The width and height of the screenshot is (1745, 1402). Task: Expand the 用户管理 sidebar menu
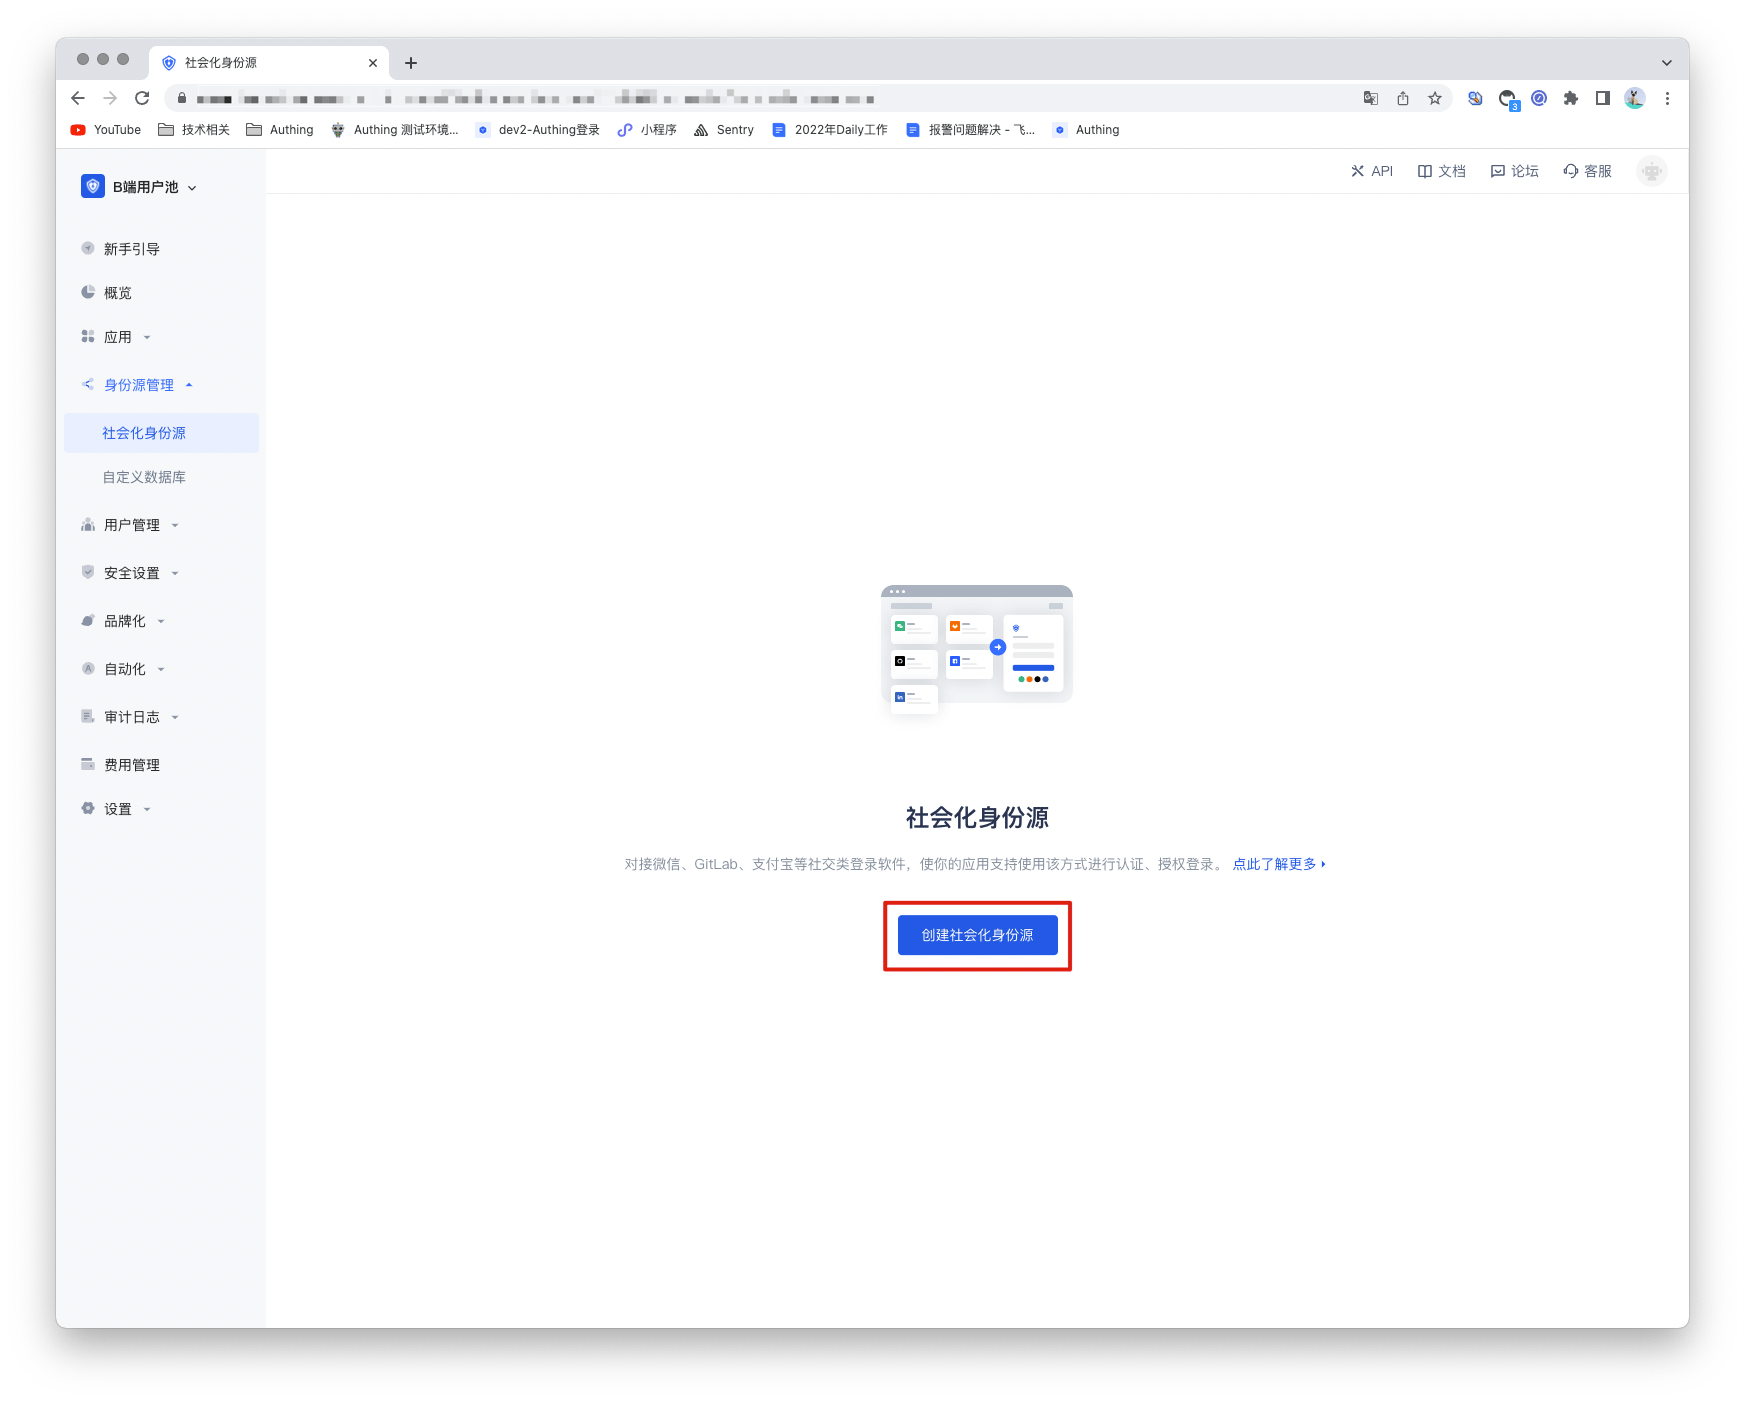(x=132, y=525)
